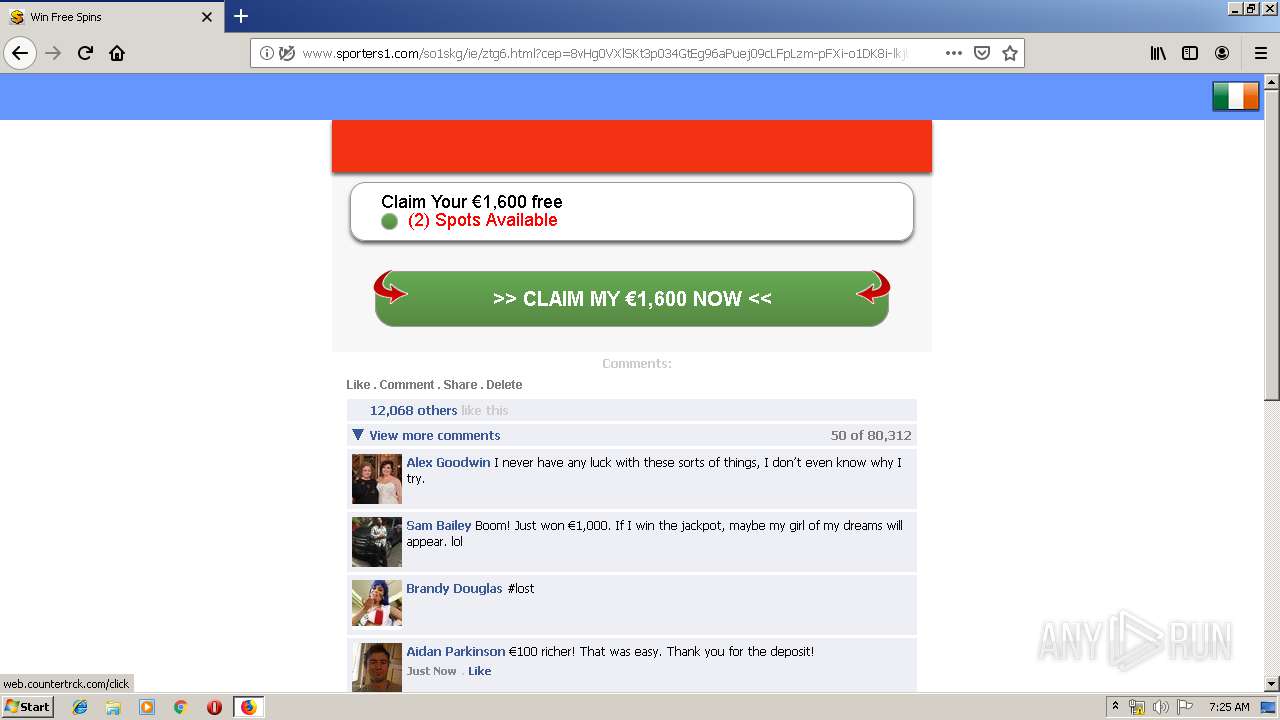
Task: Open the Library bookshelf icon
Action: [1158, 53]
